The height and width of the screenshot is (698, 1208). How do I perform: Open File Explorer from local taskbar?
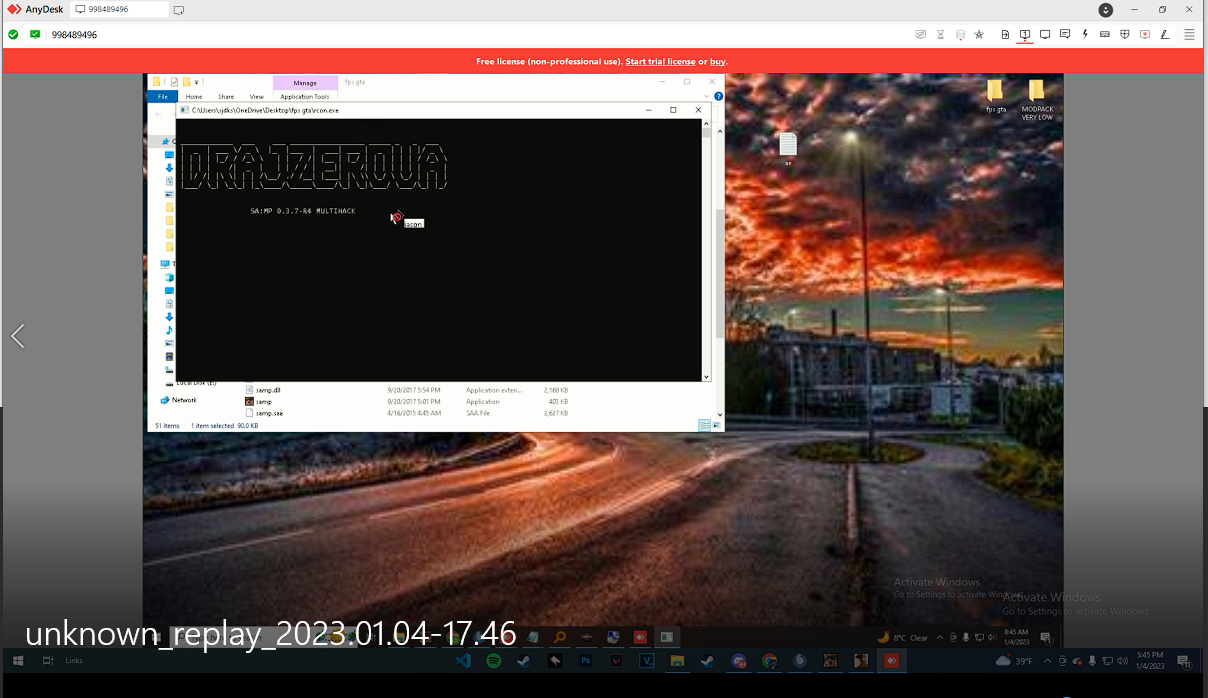[x=678, y=661]
